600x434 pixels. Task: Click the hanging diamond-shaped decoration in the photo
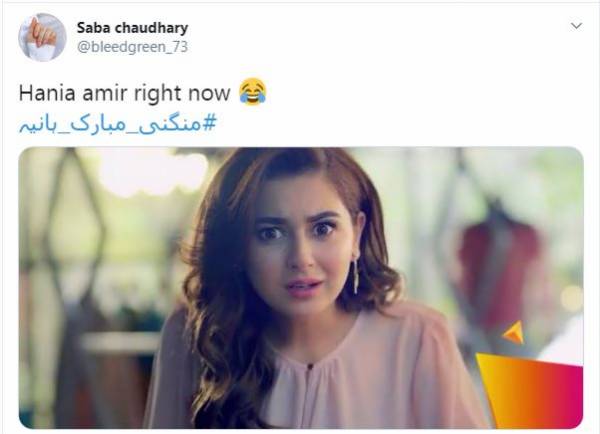pyautogui.click(x=75, y=222)
